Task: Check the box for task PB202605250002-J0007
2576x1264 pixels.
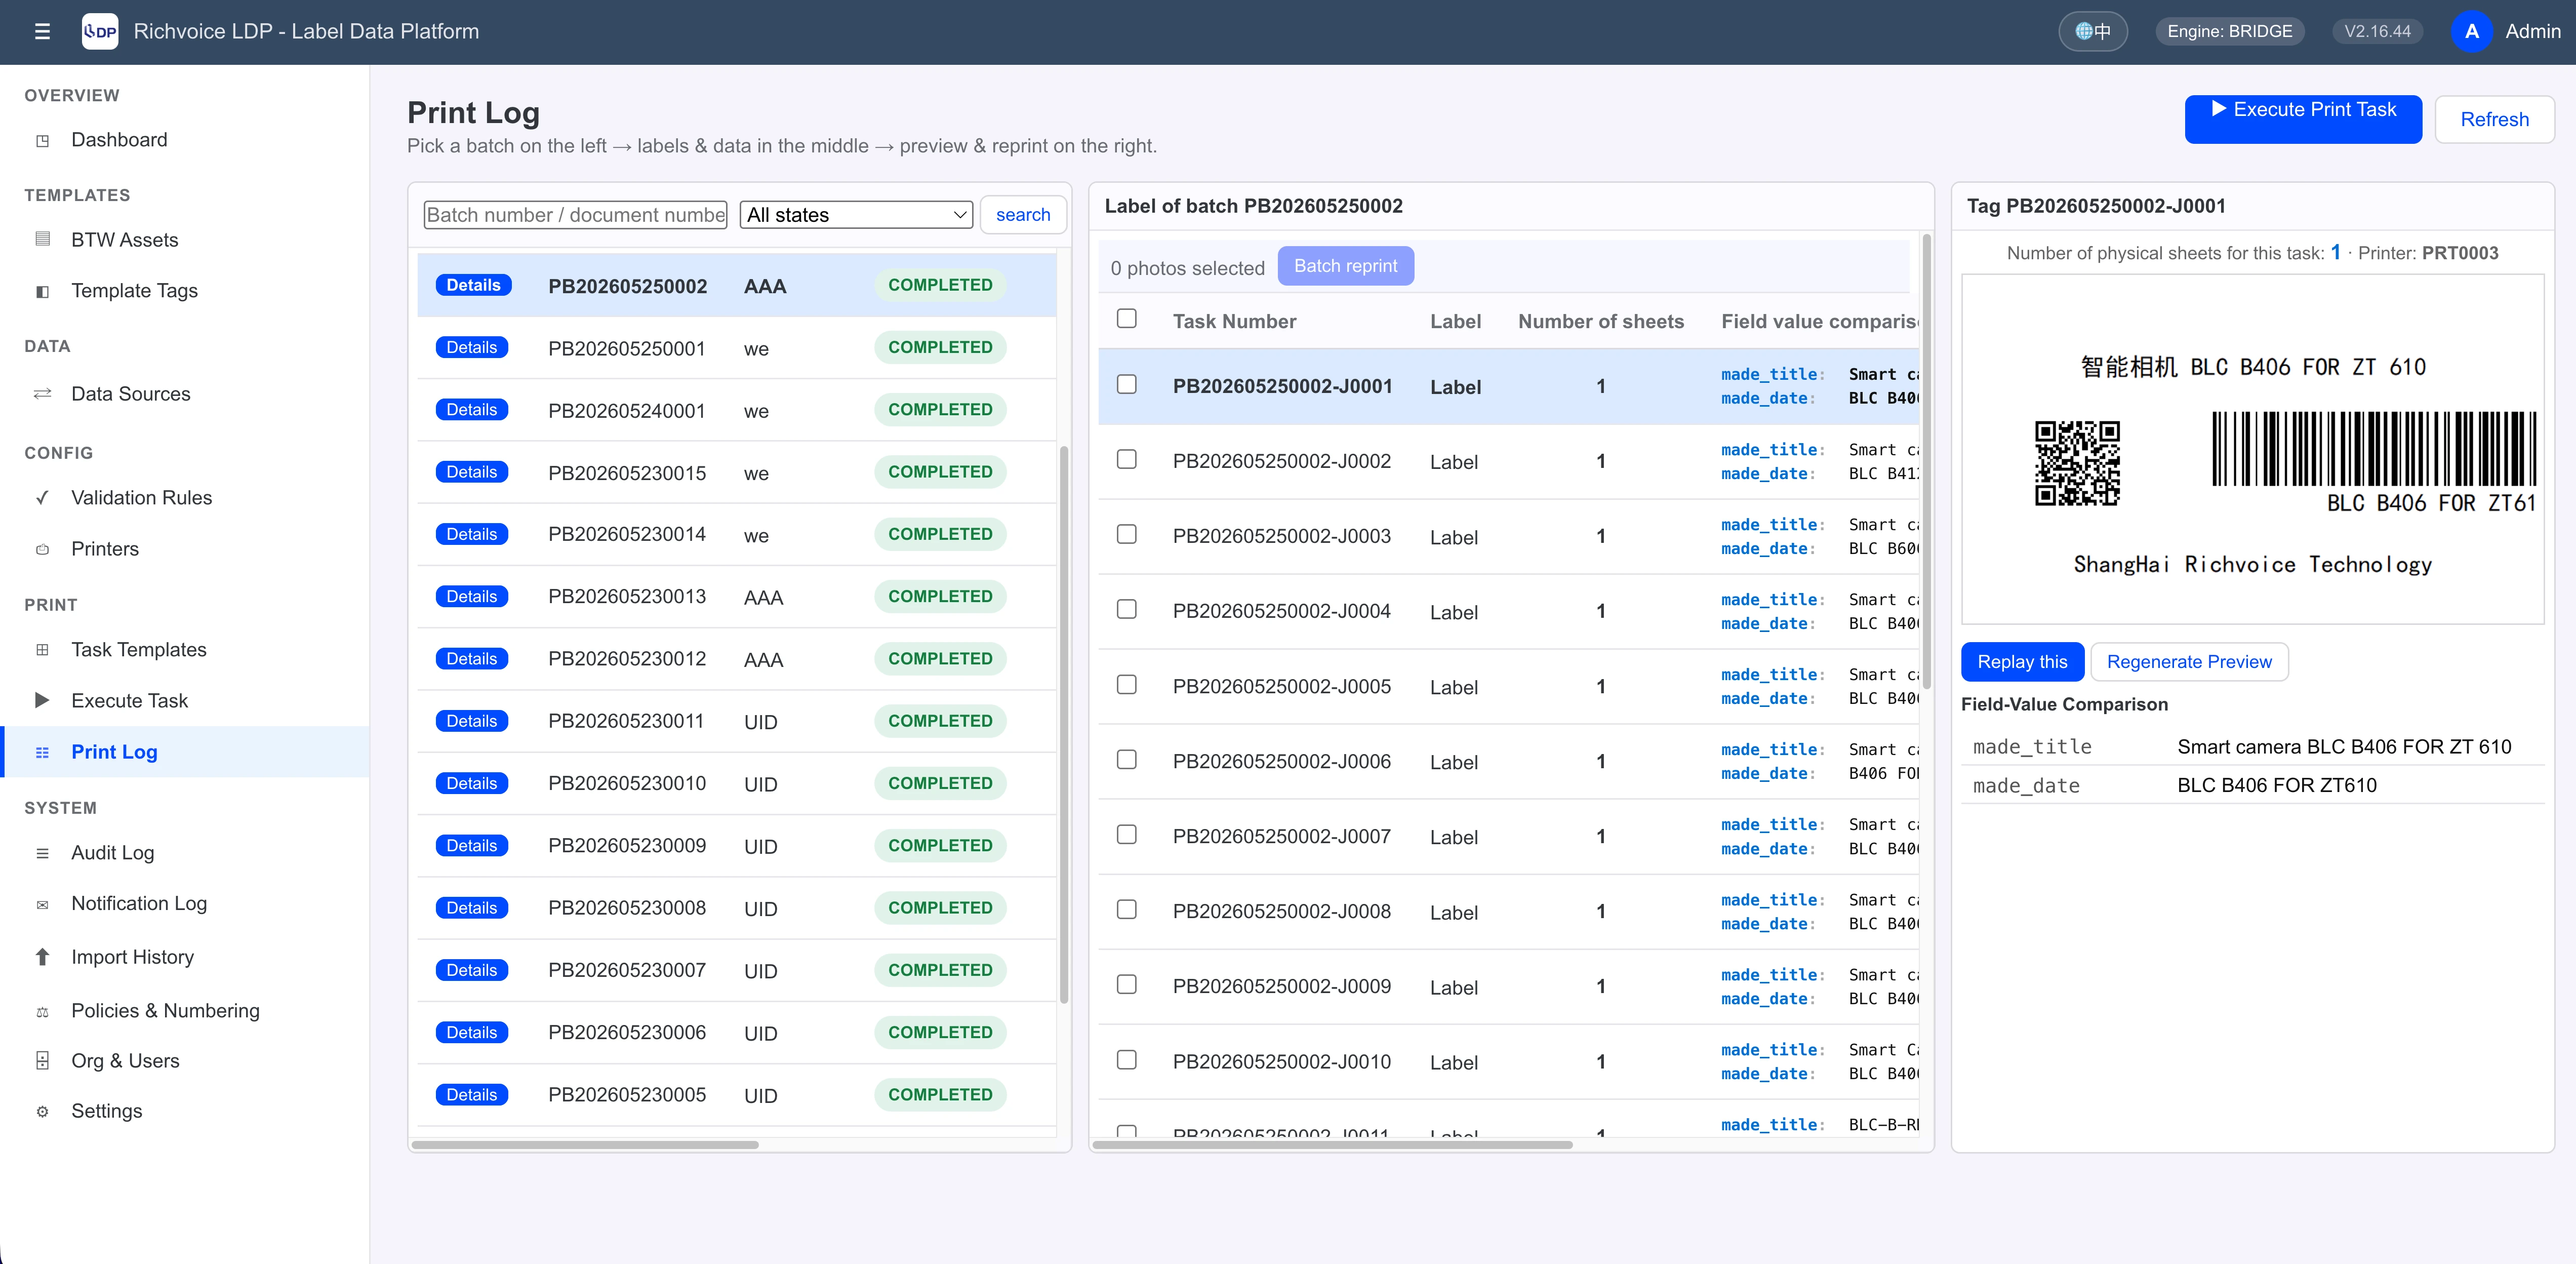Action: pyautogui.click(x=1127, y=835)
